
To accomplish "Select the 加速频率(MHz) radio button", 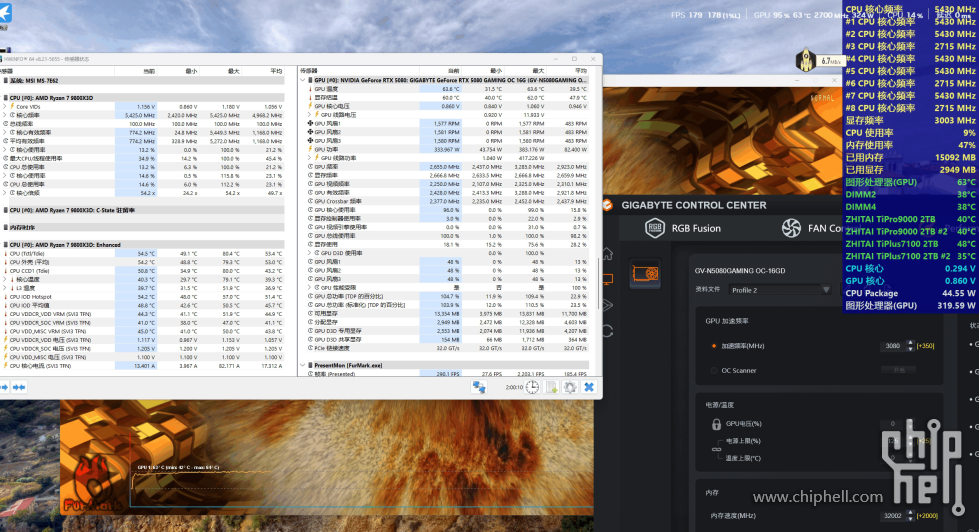I will click(x=714, y=346).
